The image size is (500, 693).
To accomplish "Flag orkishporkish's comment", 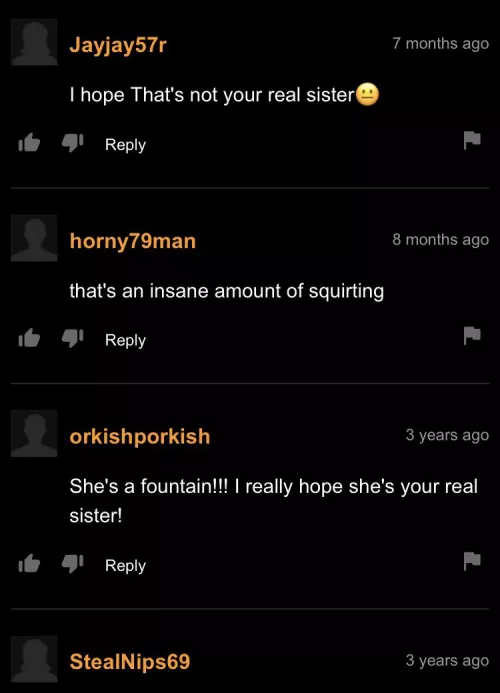I will click(472, 561).
